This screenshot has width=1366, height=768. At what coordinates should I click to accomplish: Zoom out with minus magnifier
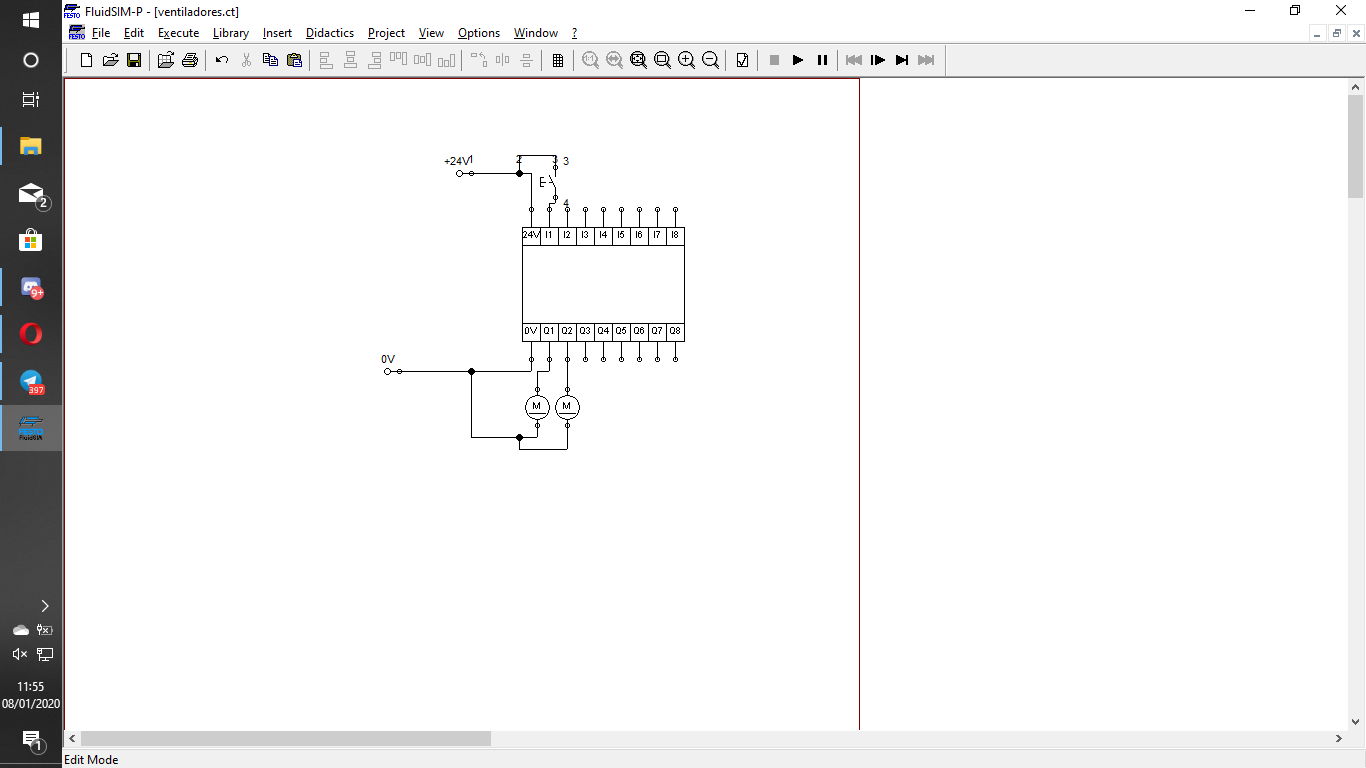tap(710, 60)
